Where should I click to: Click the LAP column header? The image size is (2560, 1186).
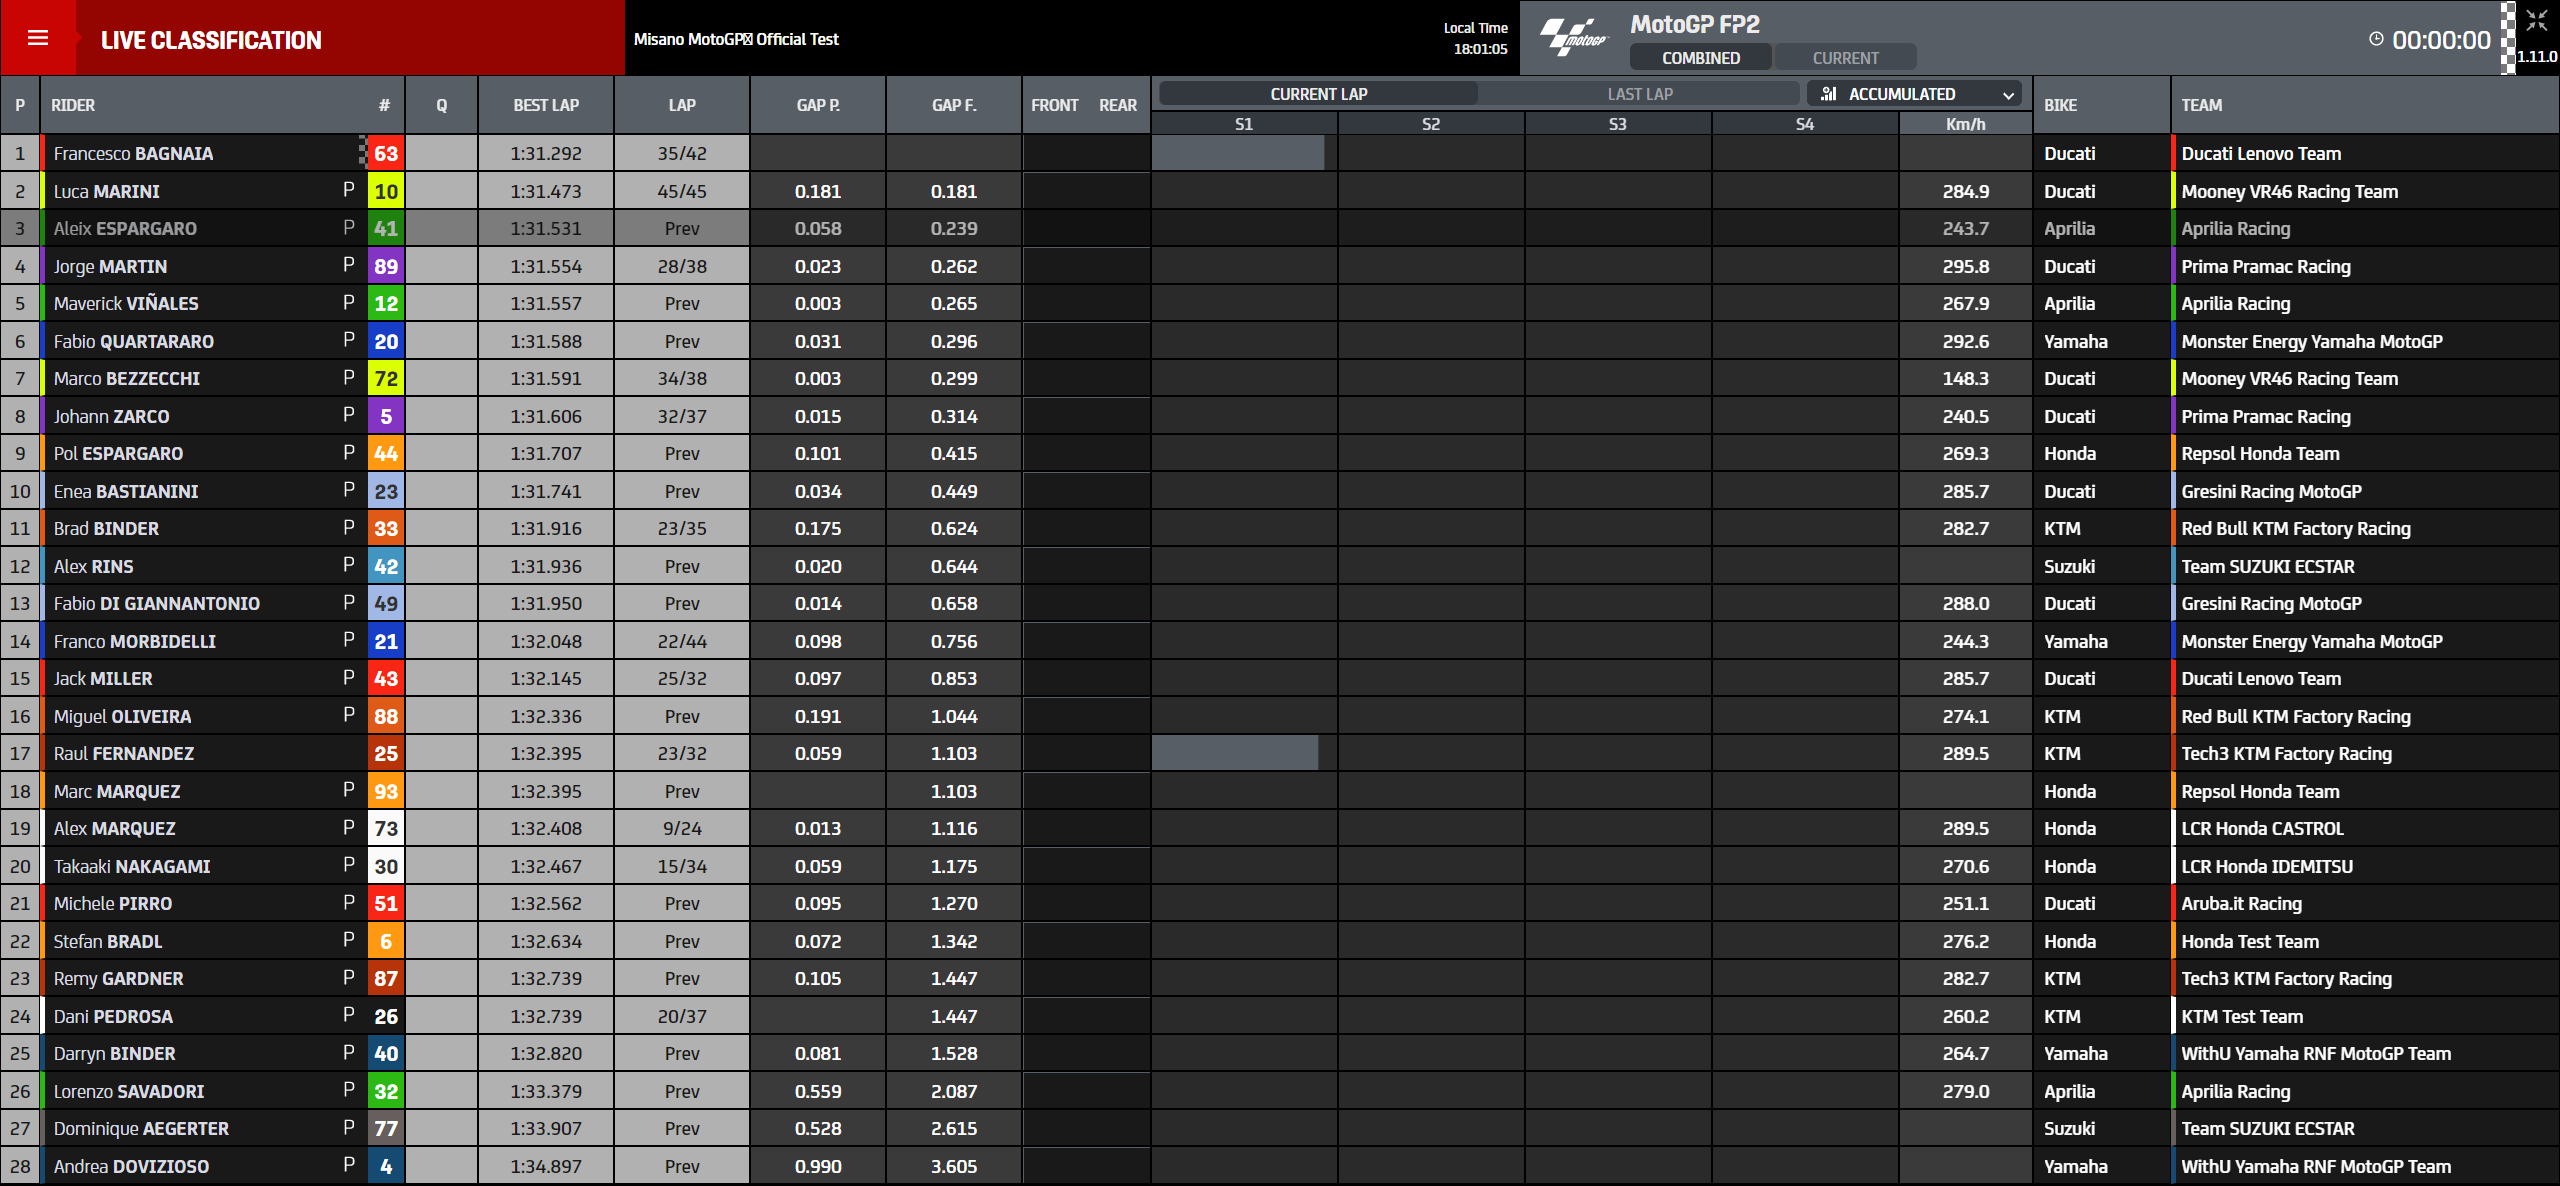682,105
